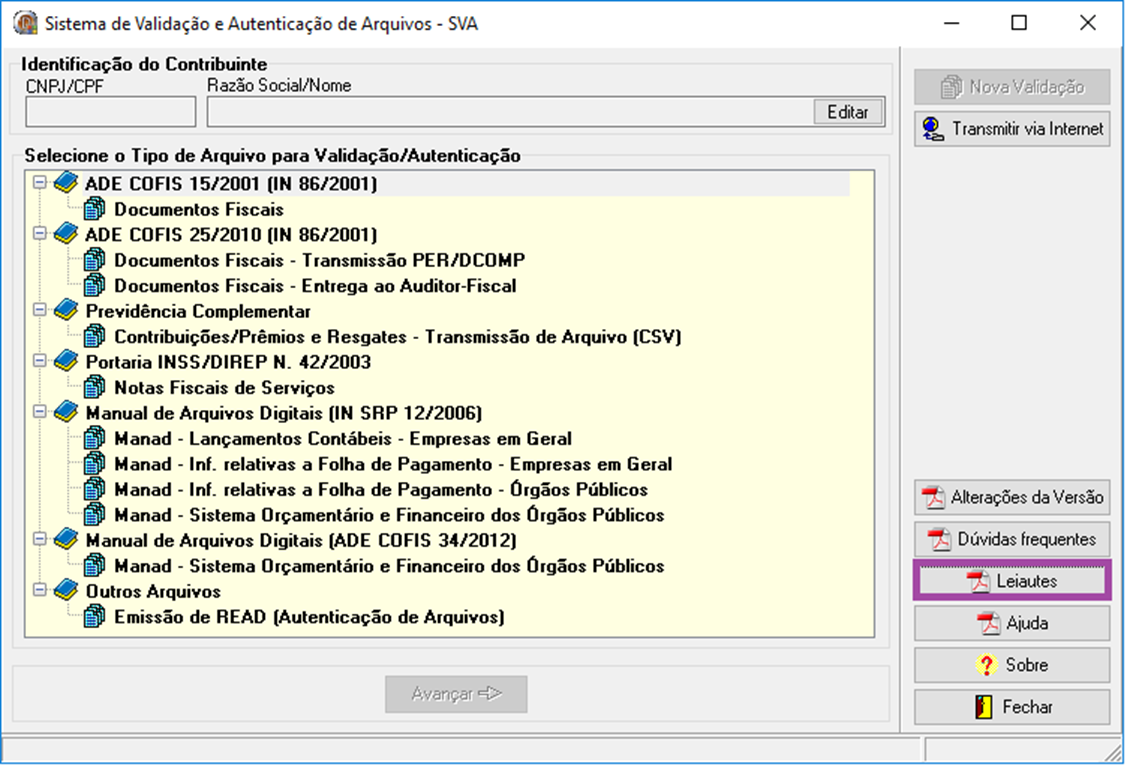Click the document icon beside Notas Fiscais de Serviços

[95, 387]
